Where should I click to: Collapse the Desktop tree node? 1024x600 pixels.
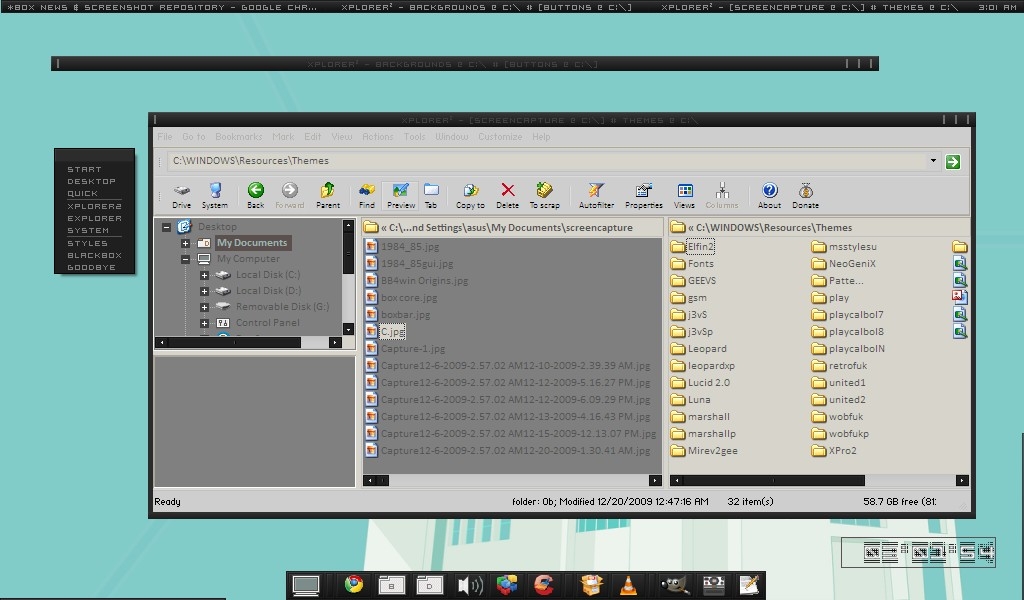point(167,227)
